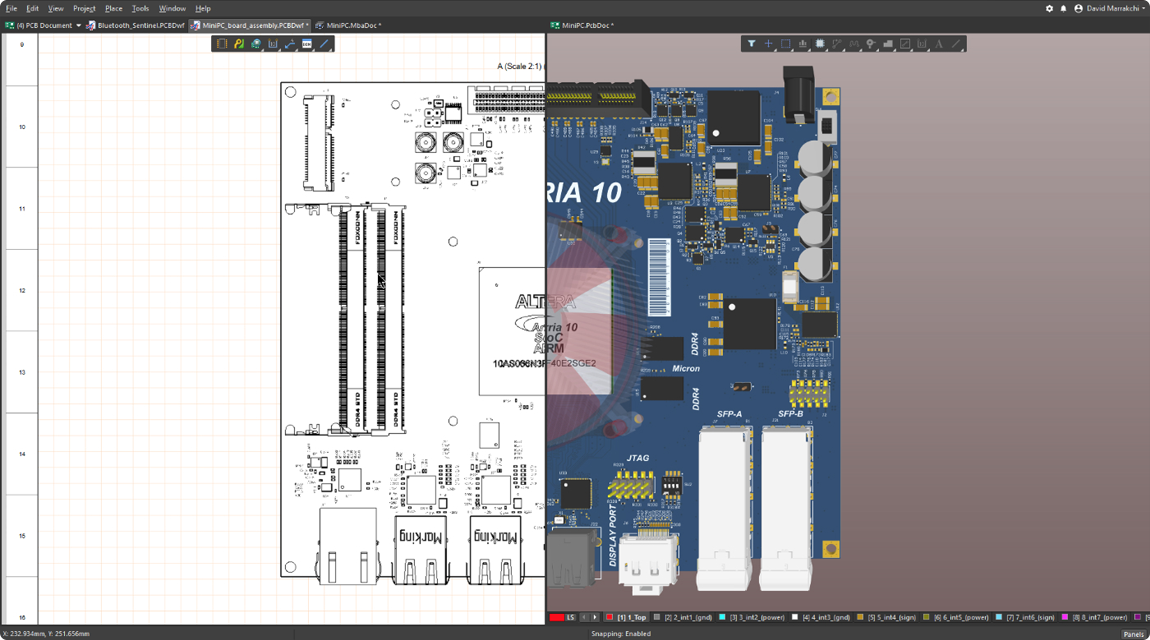Screen dimensions: 1150x640
Task: Open notifications bell icon
Action: [1063, 8]
